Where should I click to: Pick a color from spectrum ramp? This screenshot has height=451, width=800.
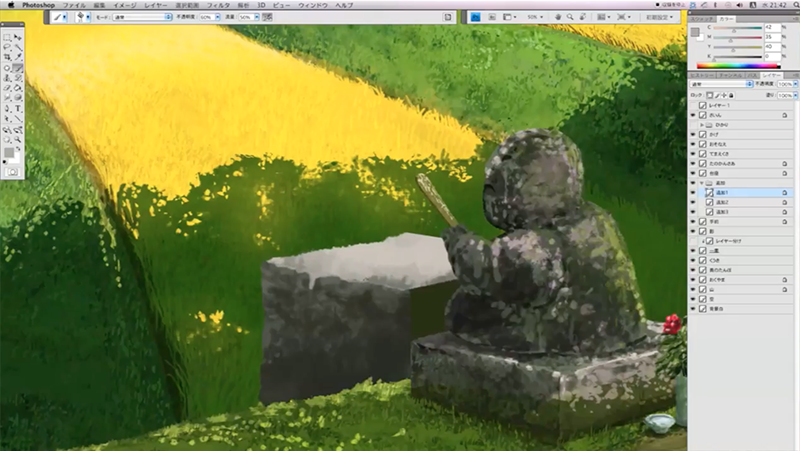coord(738,66)
